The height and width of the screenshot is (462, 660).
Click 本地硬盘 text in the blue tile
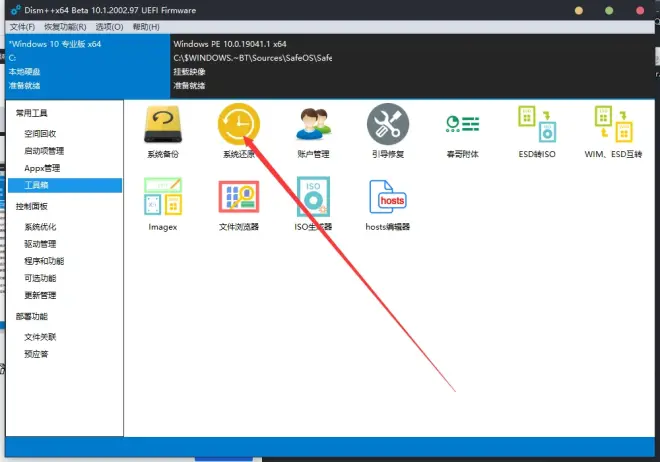tap(24, 72)
